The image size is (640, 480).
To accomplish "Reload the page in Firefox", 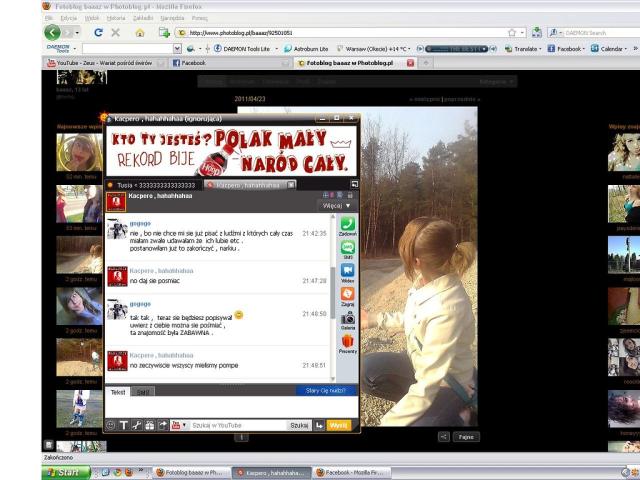I will coord(98,33).
